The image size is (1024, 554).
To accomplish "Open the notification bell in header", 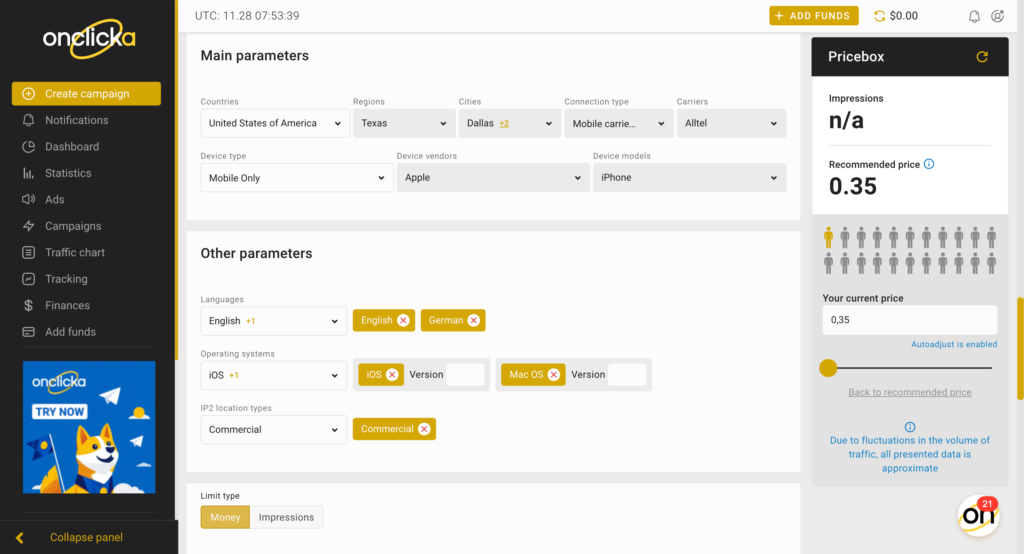I will [974, 16].
